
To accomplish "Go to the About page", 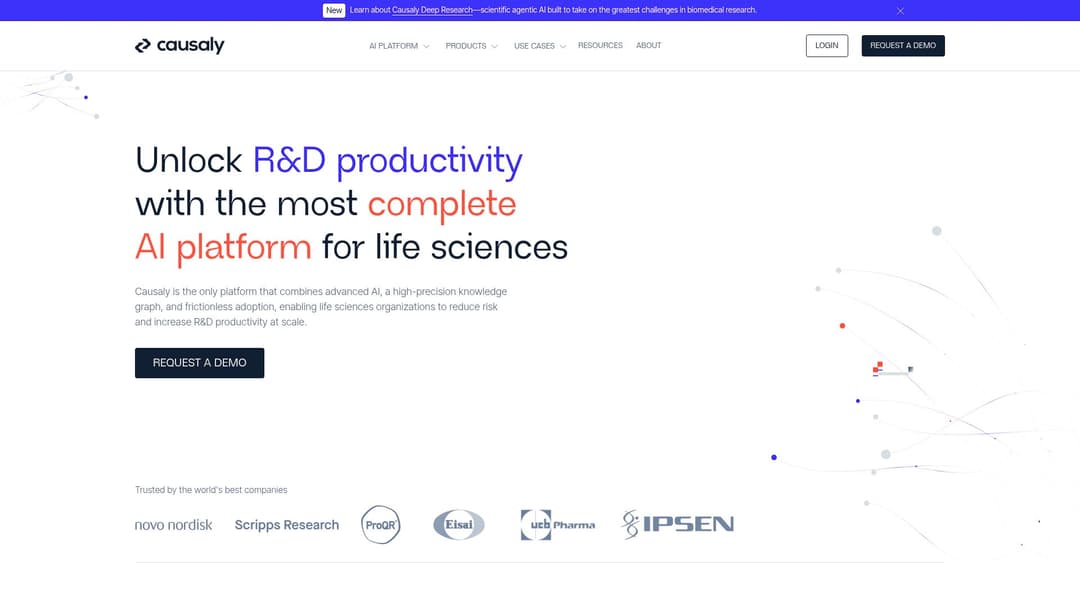I will point(649,46).
